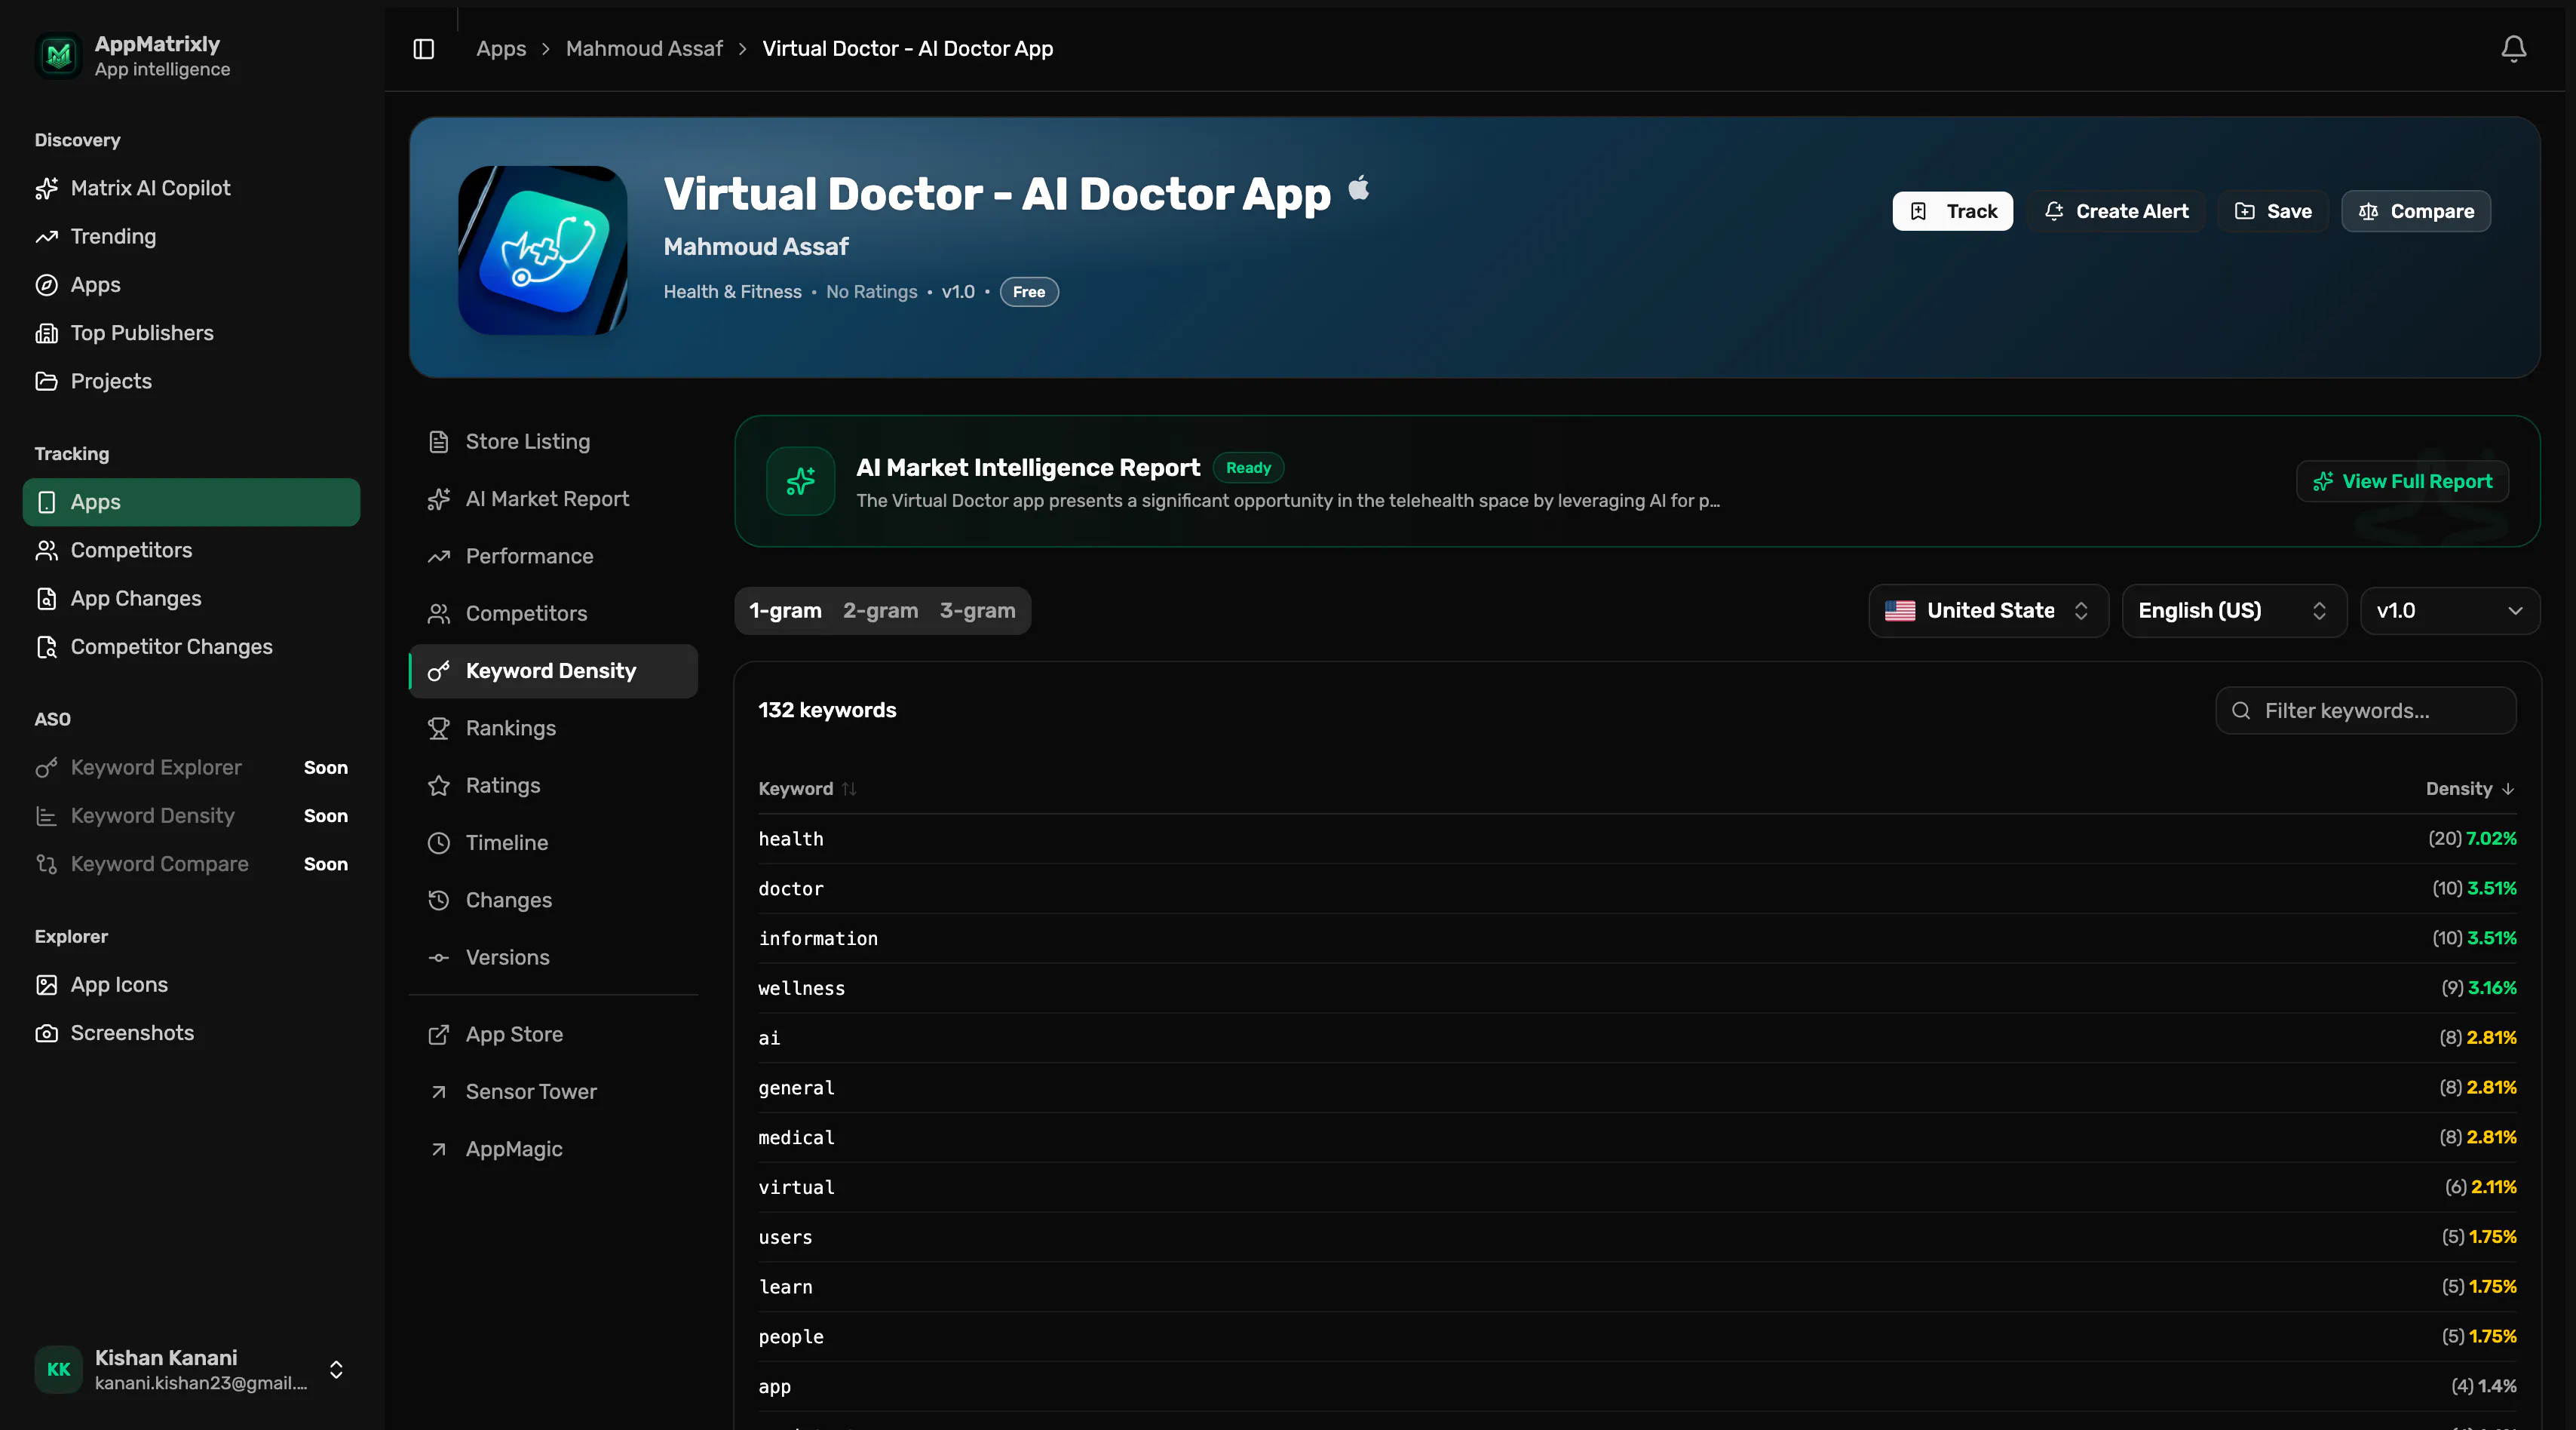This screenshot has height=1430, width=2576.
Task: Click the Keyword Compare ASO item
Action: click(x=191, y=864)
